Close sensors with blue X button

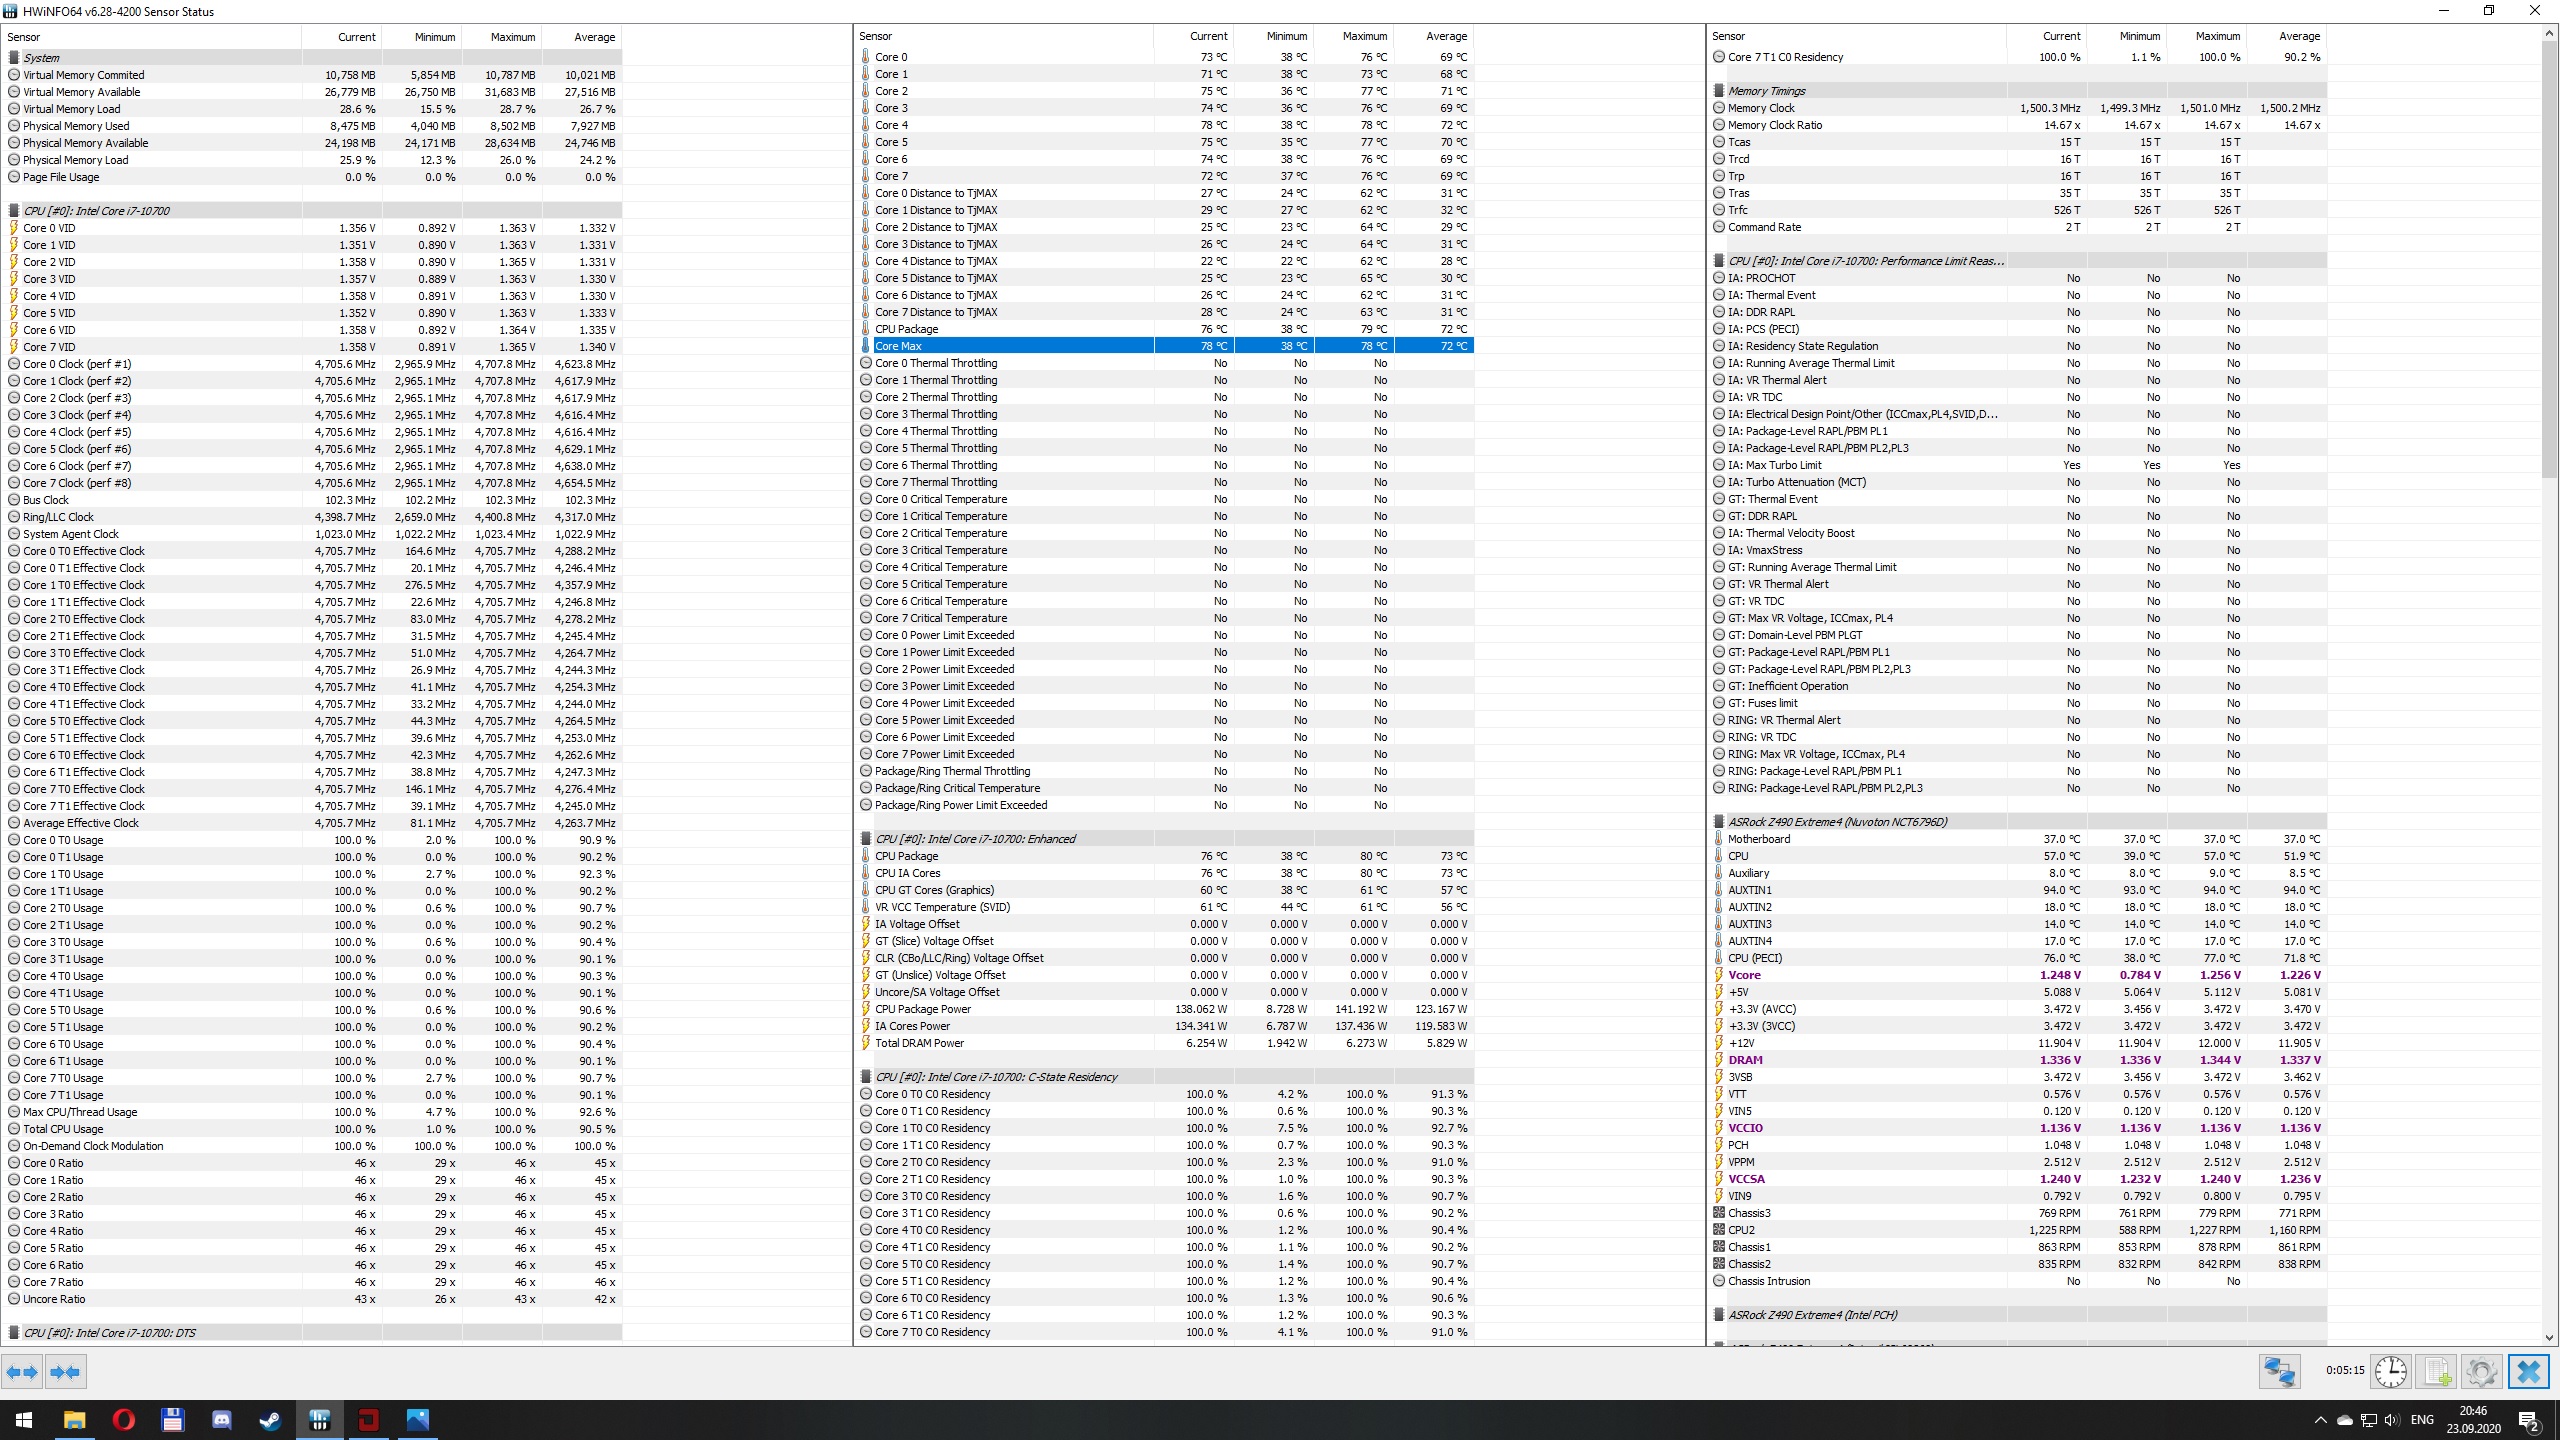2528,1371
